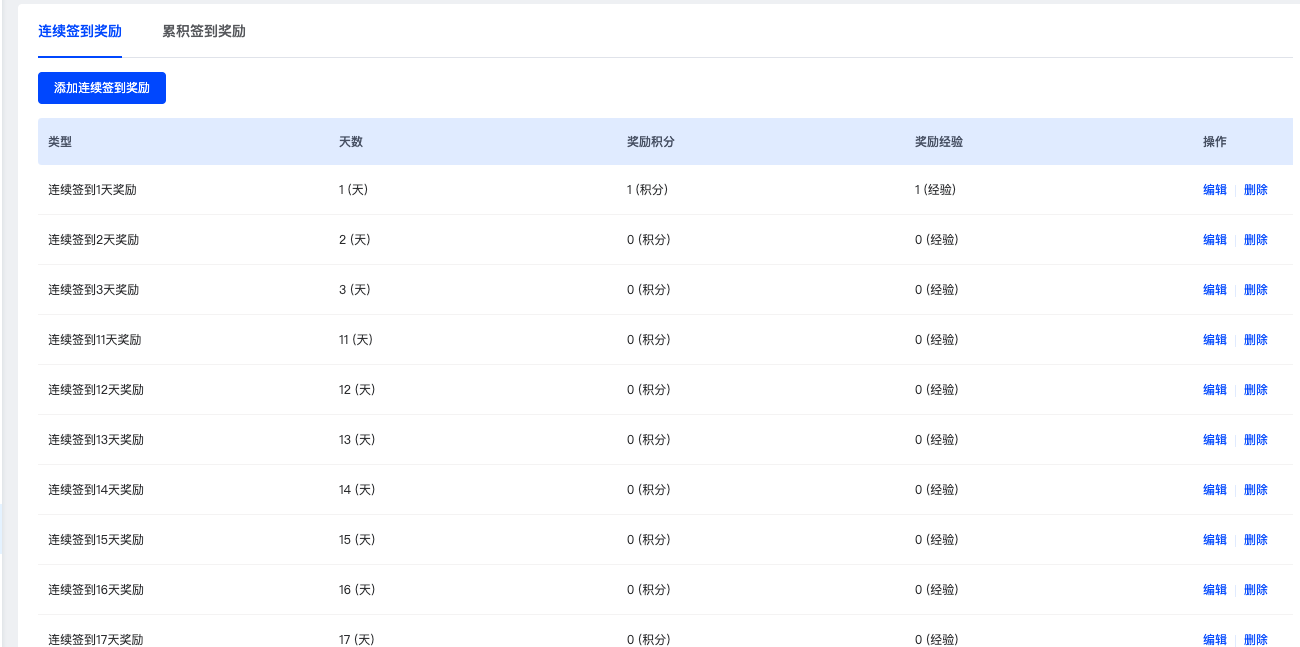Click the 添加连续签到奖励 button
1300x647 pixels.
tap(102, 88)
